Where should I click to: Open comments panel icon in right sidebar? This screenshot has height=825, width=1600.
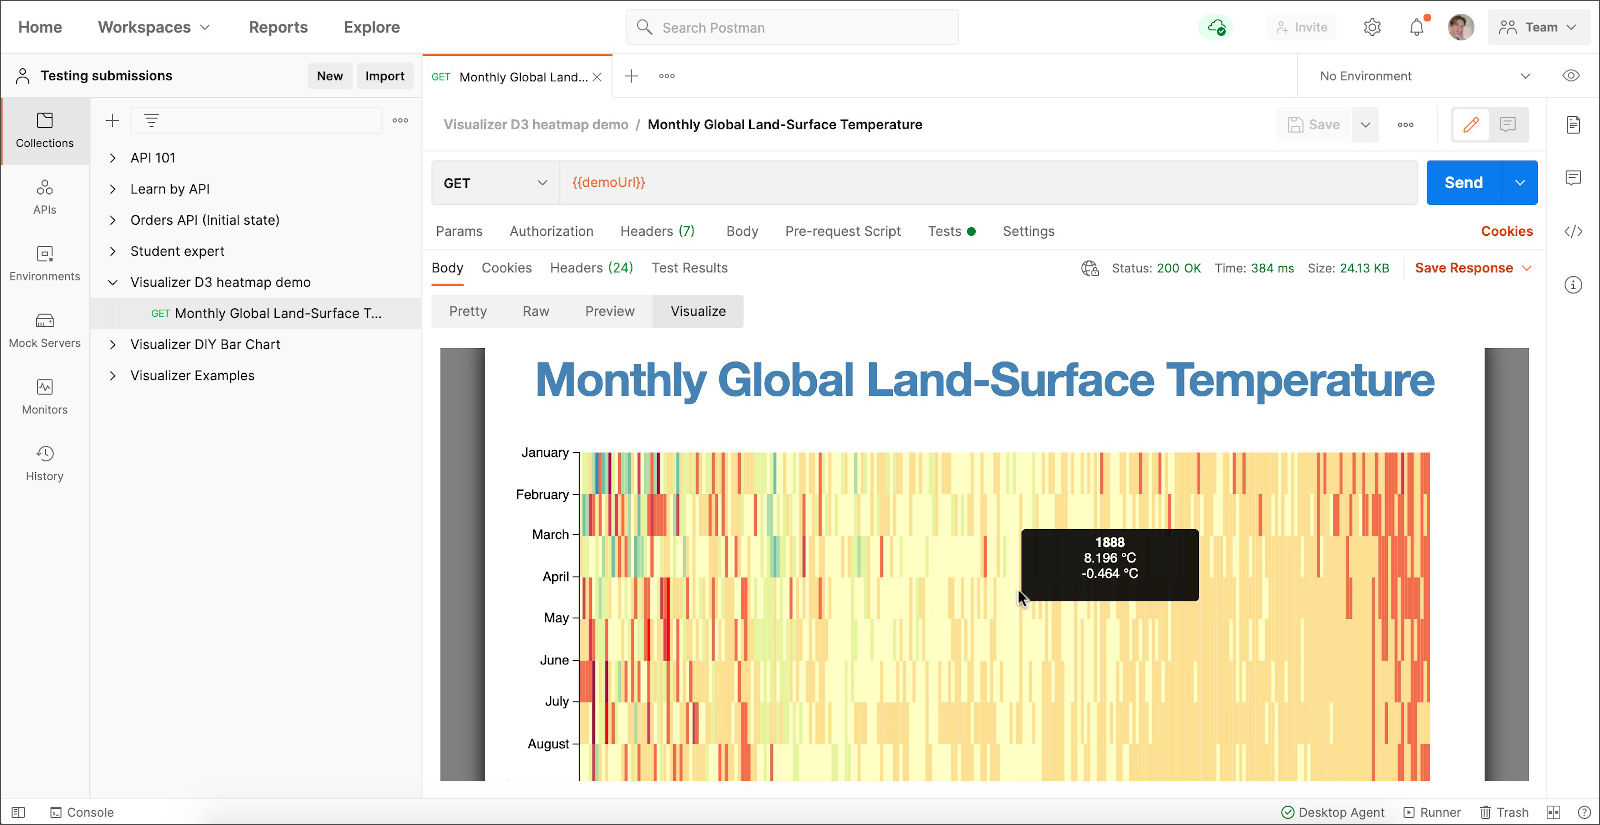[1573, 178]
